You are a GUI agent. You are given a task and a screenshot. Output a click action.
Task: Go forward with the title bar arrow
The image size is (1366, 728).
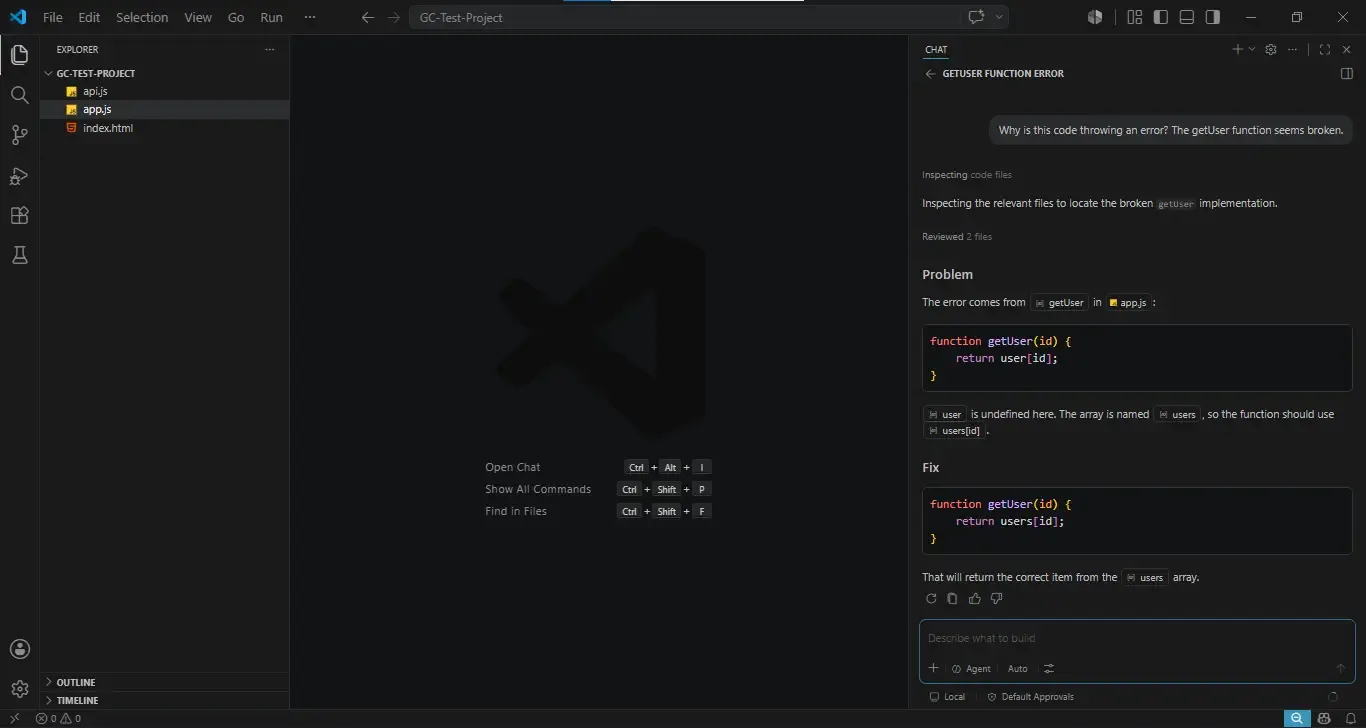[393, 17]
